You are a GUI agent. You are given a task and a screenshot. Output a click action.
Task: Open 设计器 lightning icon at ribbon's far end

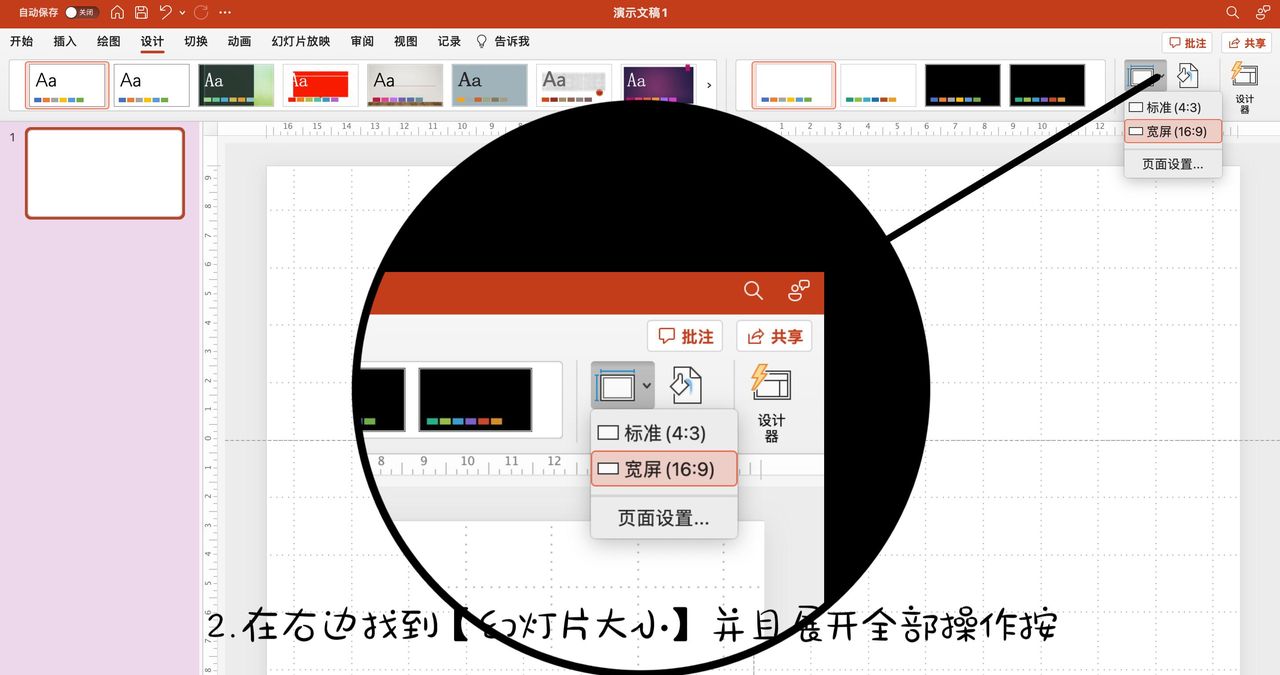coord(1245,87)
